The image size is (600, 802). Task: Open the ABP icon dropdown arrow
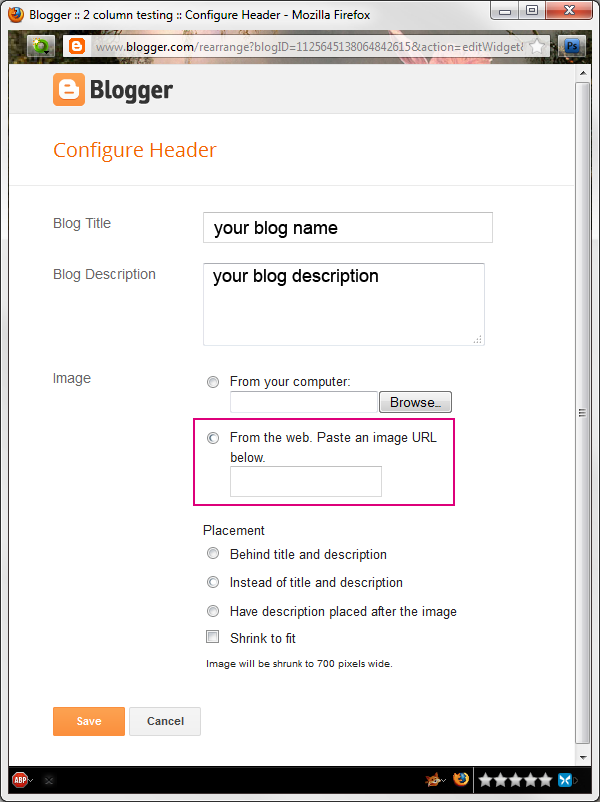31,781
